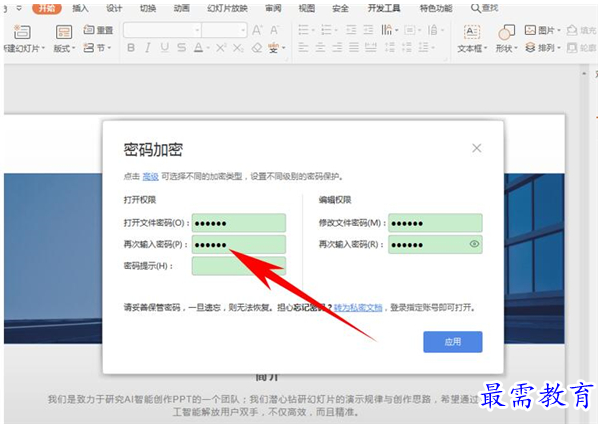Click the 密码提示(H) input field
This screenshot has width=602, height=427.
239,266
